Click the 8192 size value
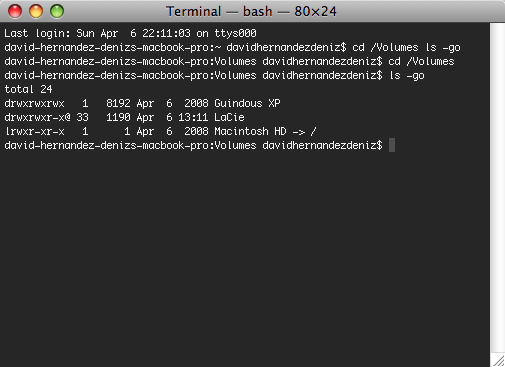 pyautogui.click(x=118, y=103)
